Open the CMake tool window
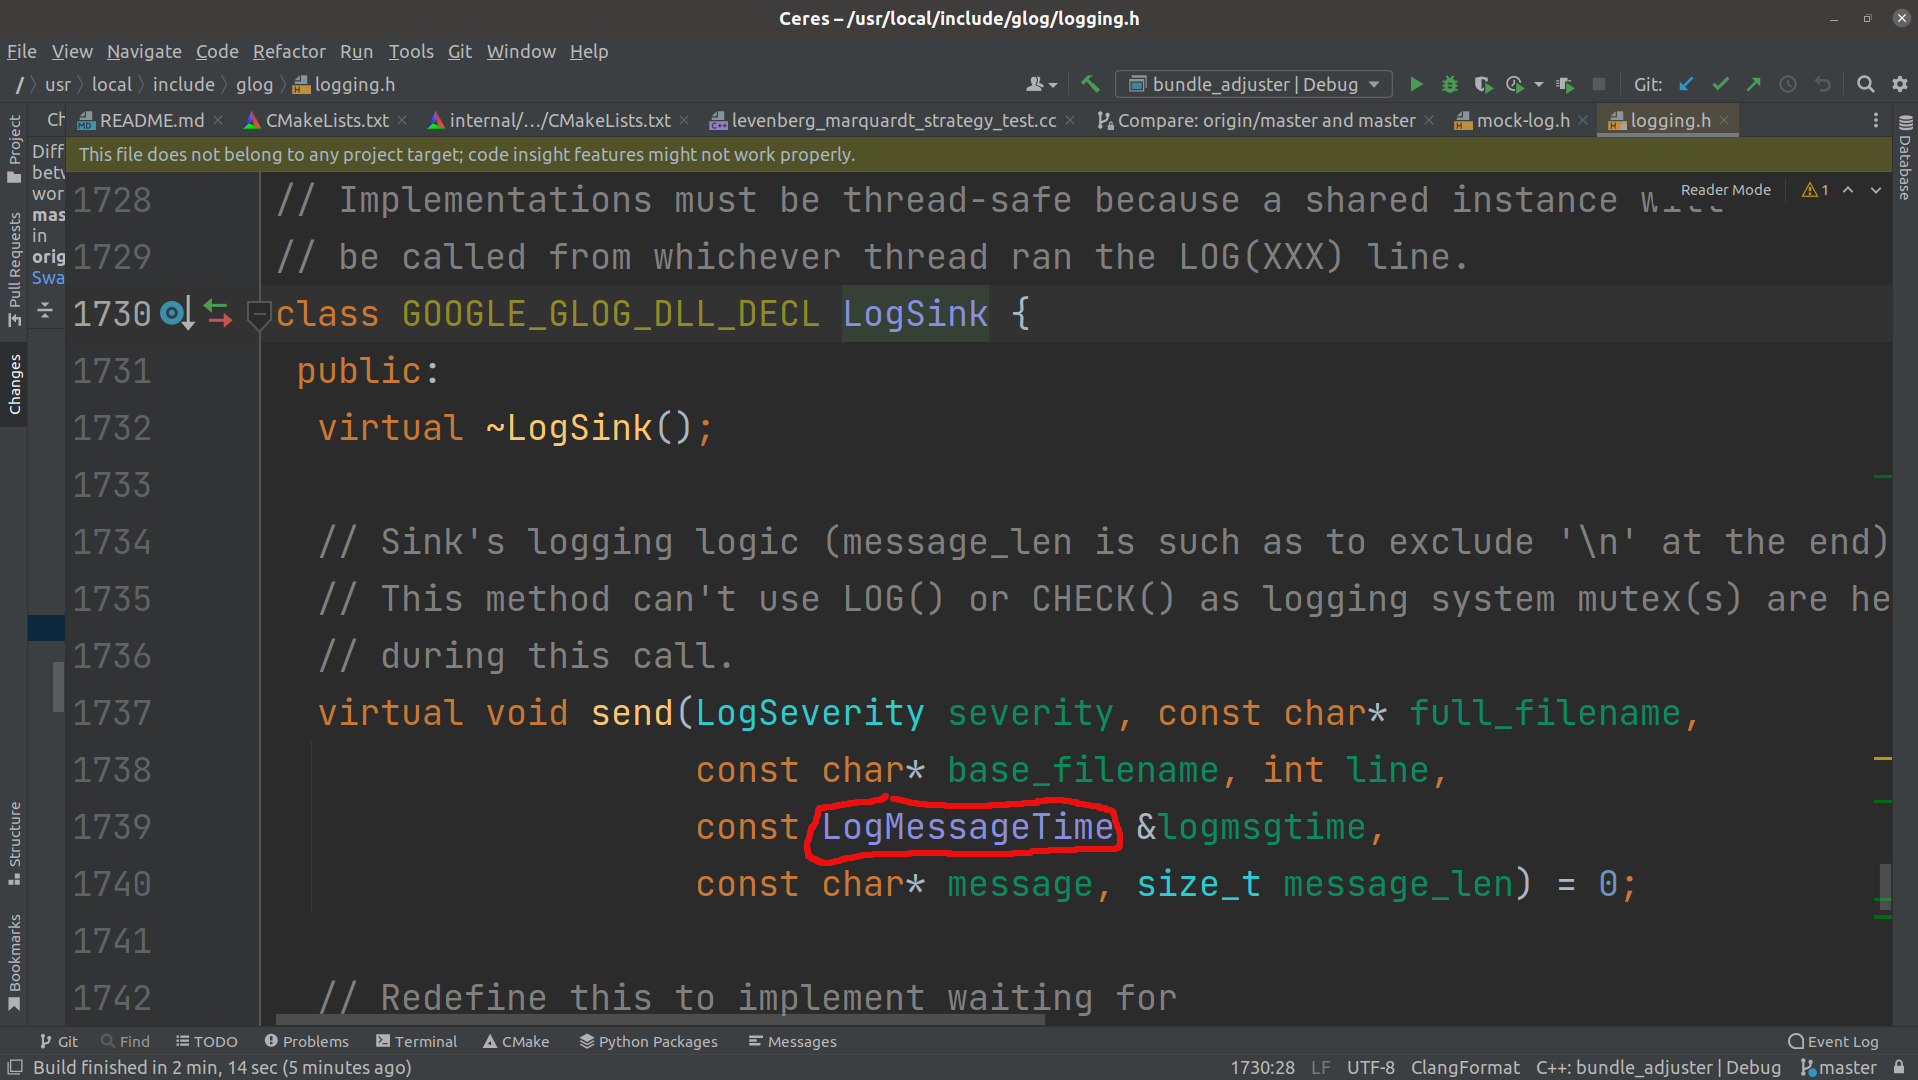This screenshot has width=1918, height=1080. click(516, 1041)
